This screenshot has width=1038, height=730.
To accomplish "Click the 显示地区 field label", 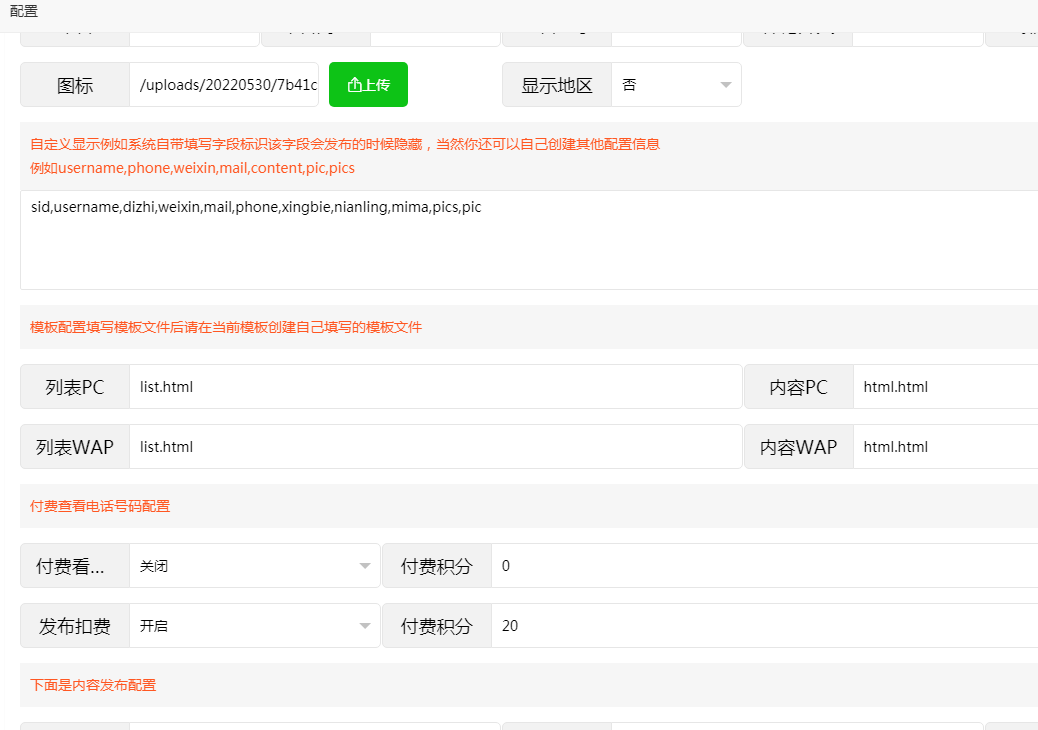I will click(557, 85).
